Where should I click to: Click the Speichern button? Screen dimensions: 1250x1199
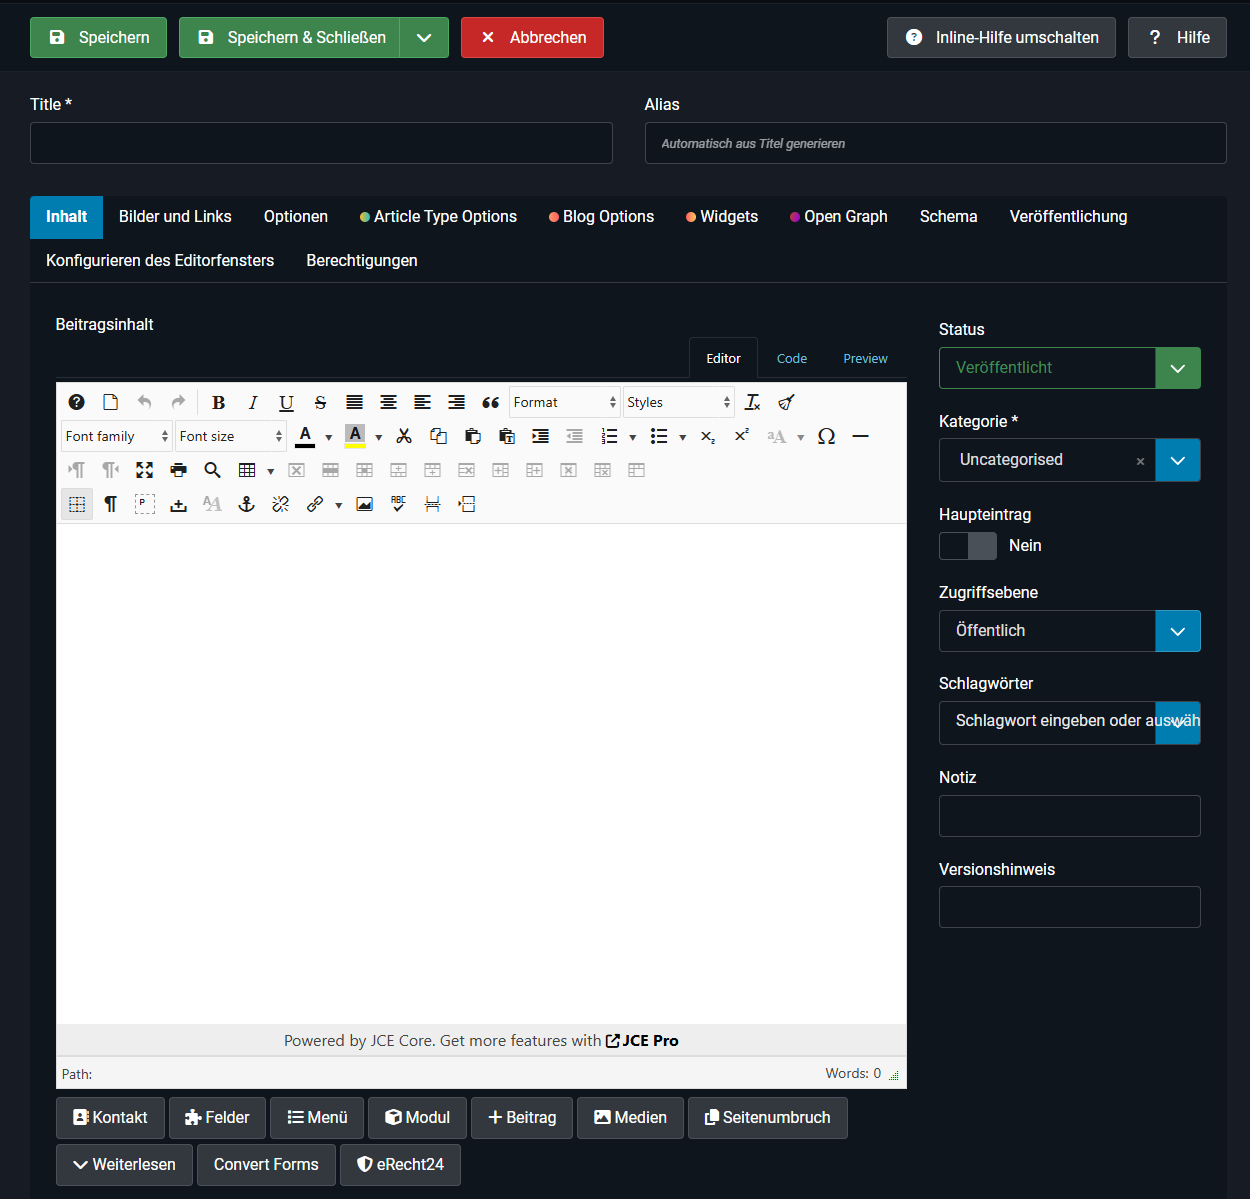tap(98, 38)
